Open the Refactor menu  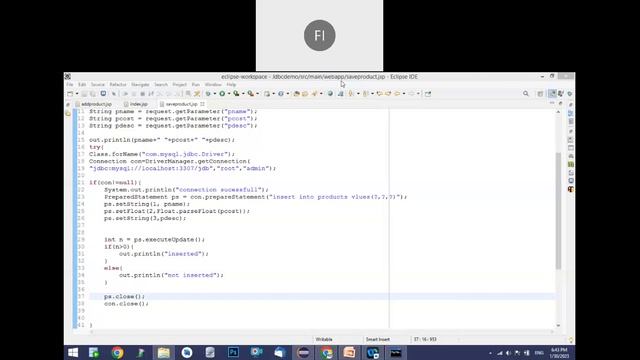(118, 84)
